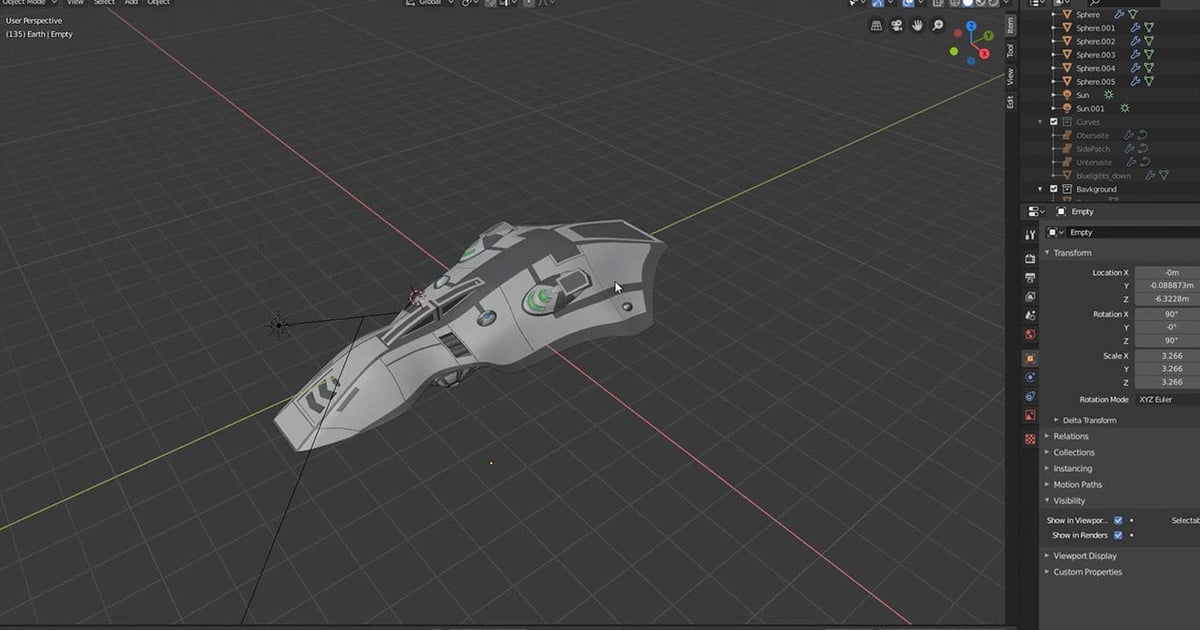Click the Z axis on the navigation gizmo

tap(971, 25)
